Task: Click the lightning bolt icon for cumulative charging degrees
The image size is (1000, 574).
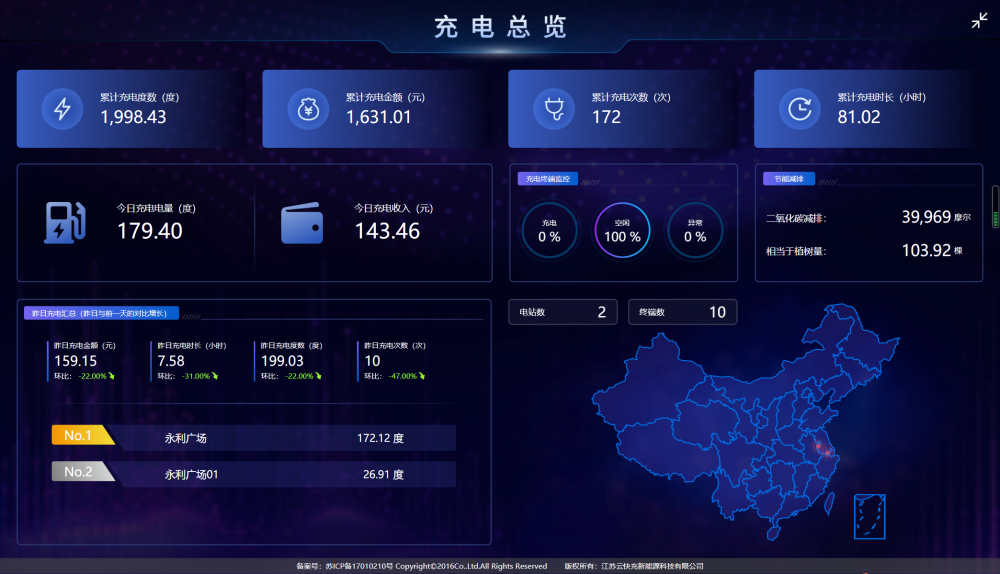Action: (62, 109)
